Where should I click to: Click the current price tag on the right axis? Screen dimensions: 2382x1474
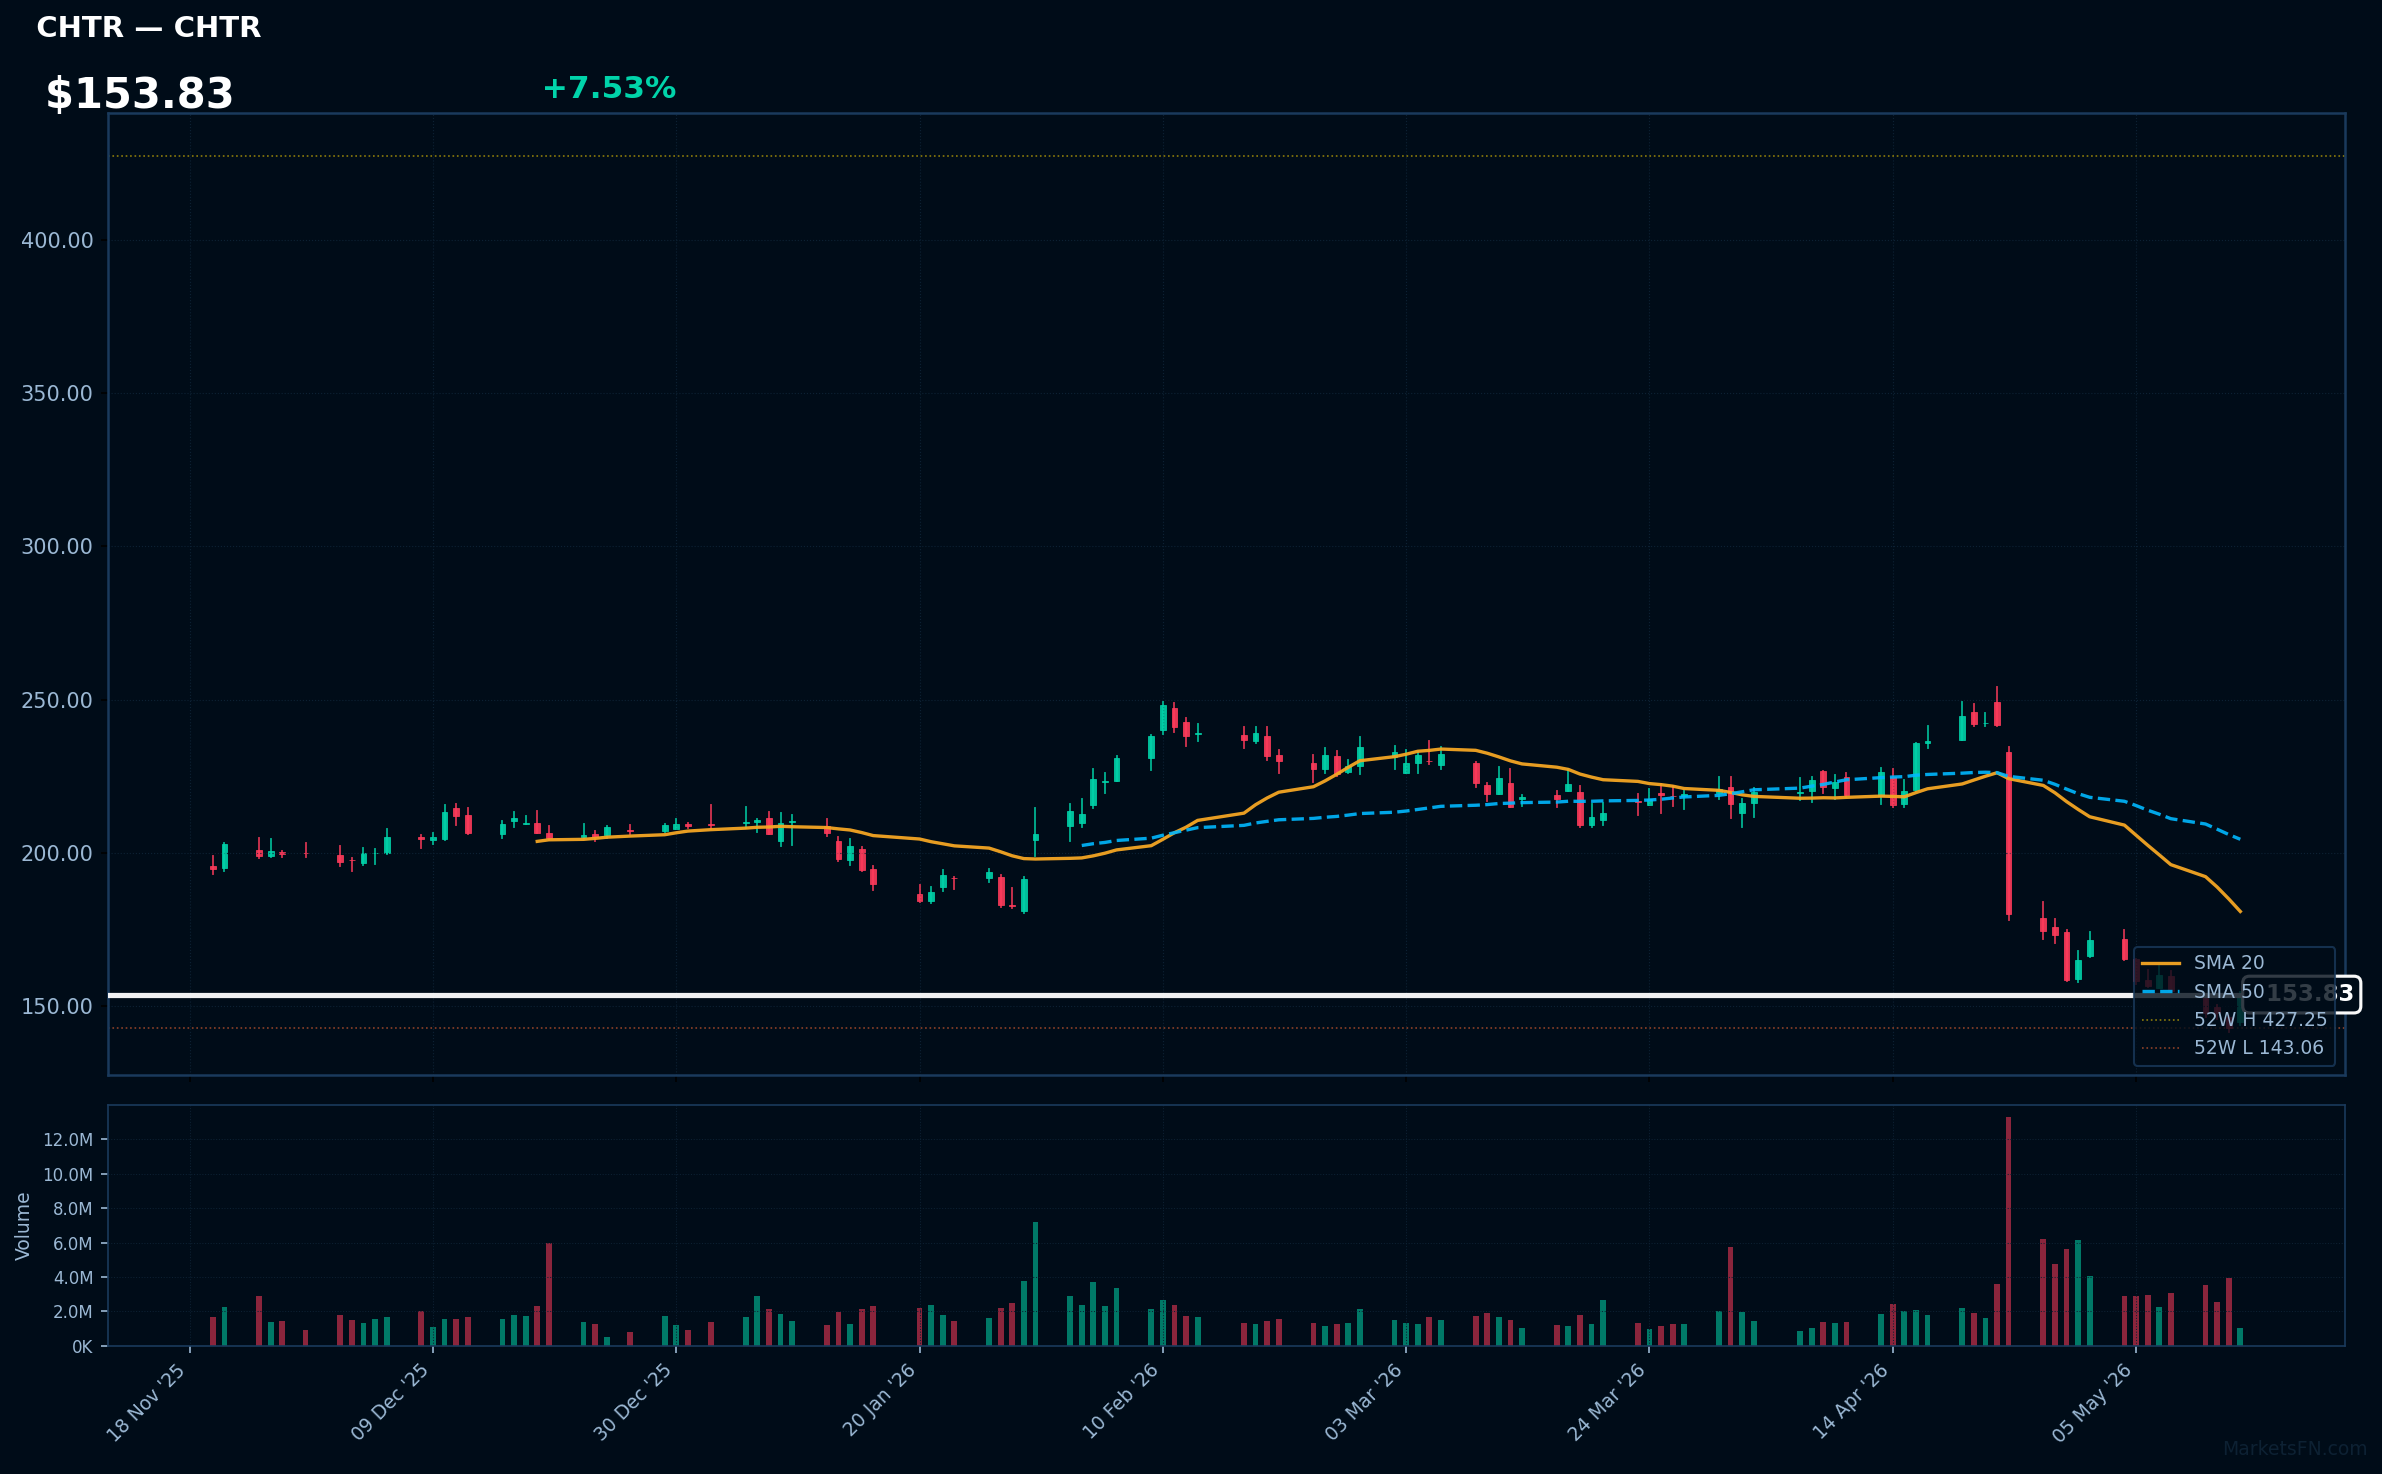coord(2302,994)
